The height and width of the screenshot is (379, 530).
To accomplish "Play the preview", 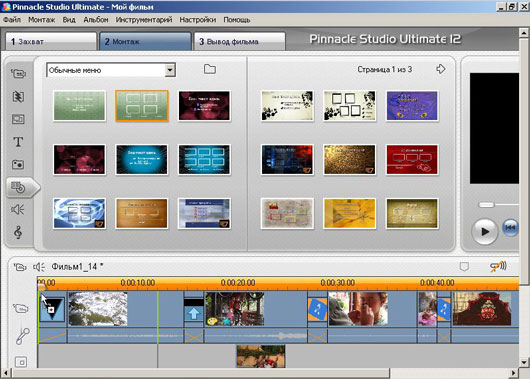I will pos(485,231).
